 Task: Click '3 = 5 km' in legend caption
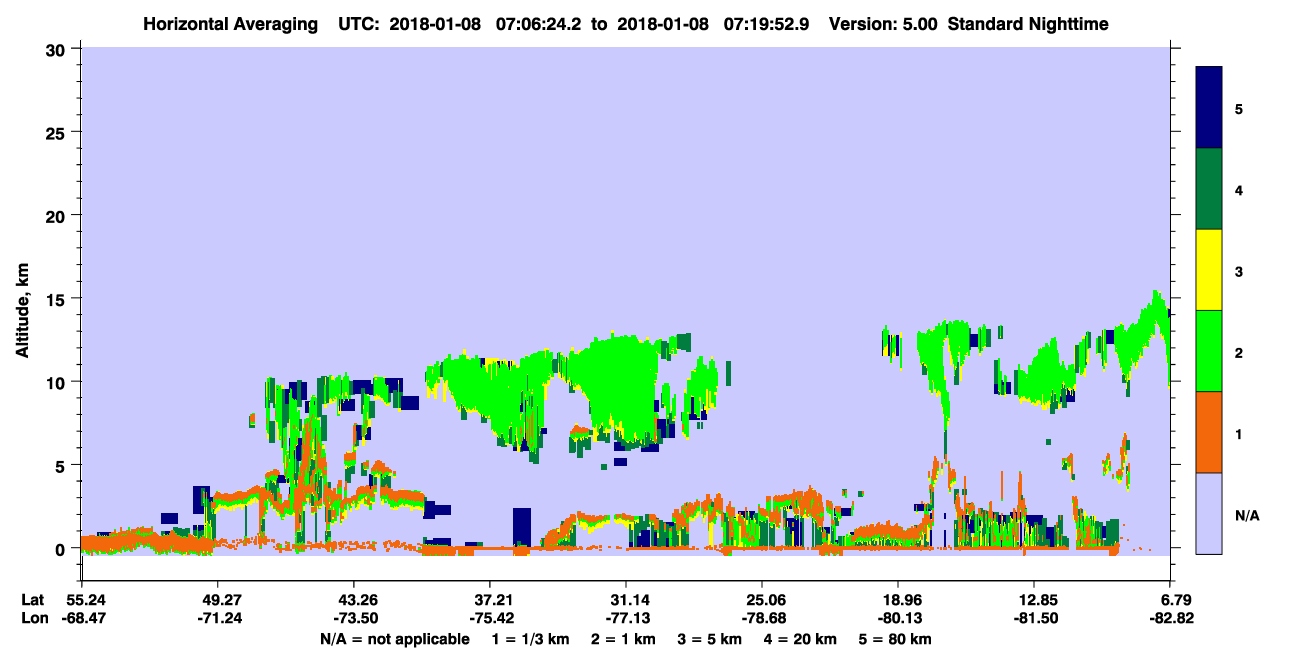(x=709, y=638)
